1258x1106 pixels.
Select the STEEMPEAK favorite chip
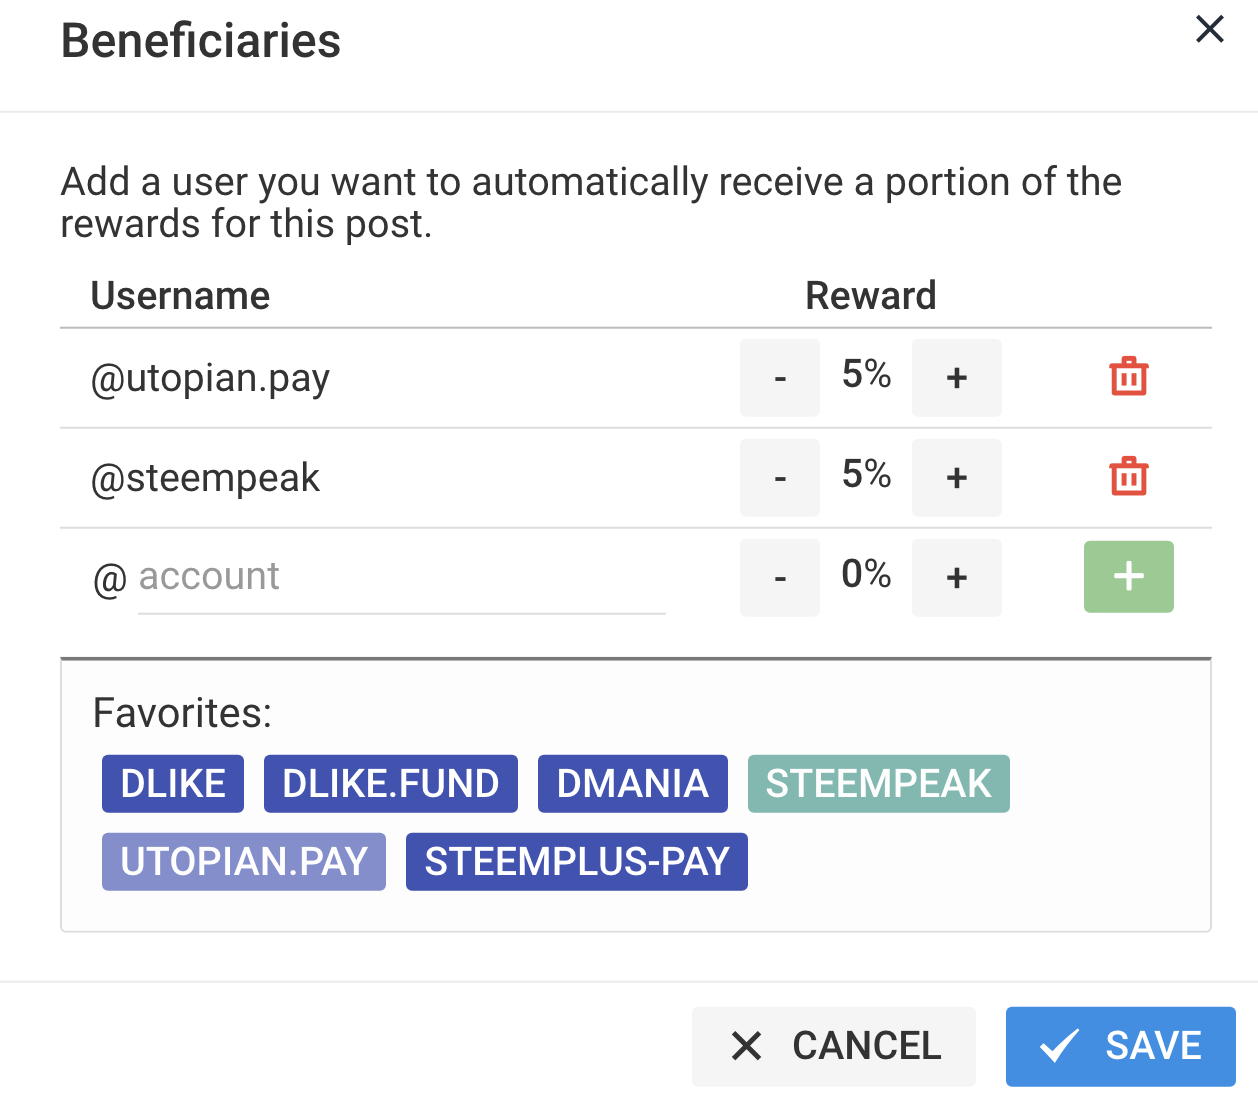[878, 783]
